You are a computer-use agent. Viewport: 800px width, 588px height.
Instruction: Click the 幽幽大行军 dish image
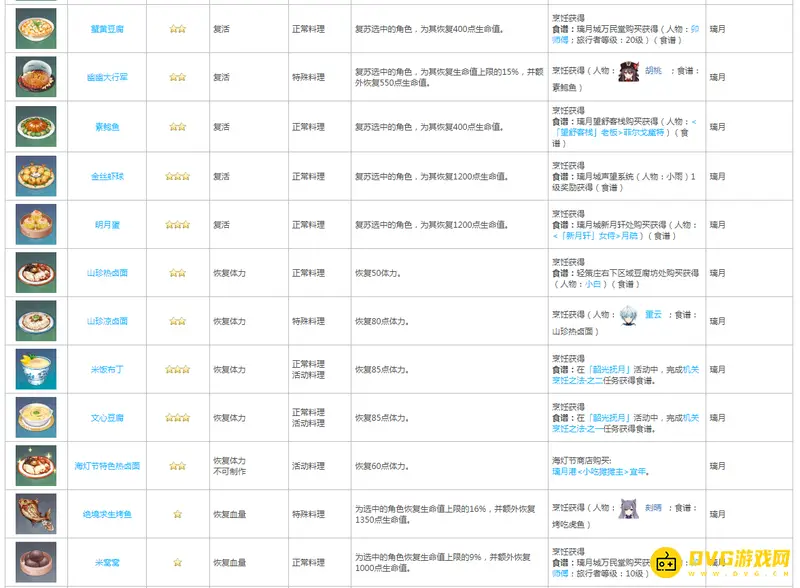36,76
